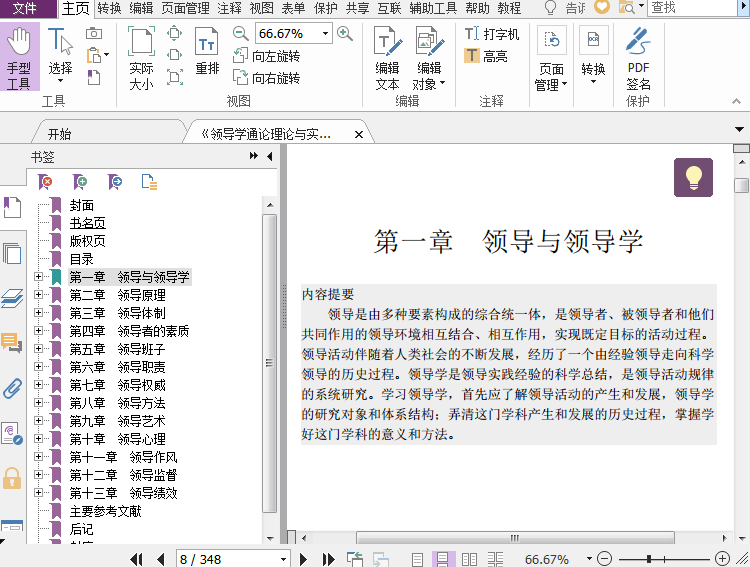
Task: Set view to Actual Size (实际大小)
Action: [142, 58]
